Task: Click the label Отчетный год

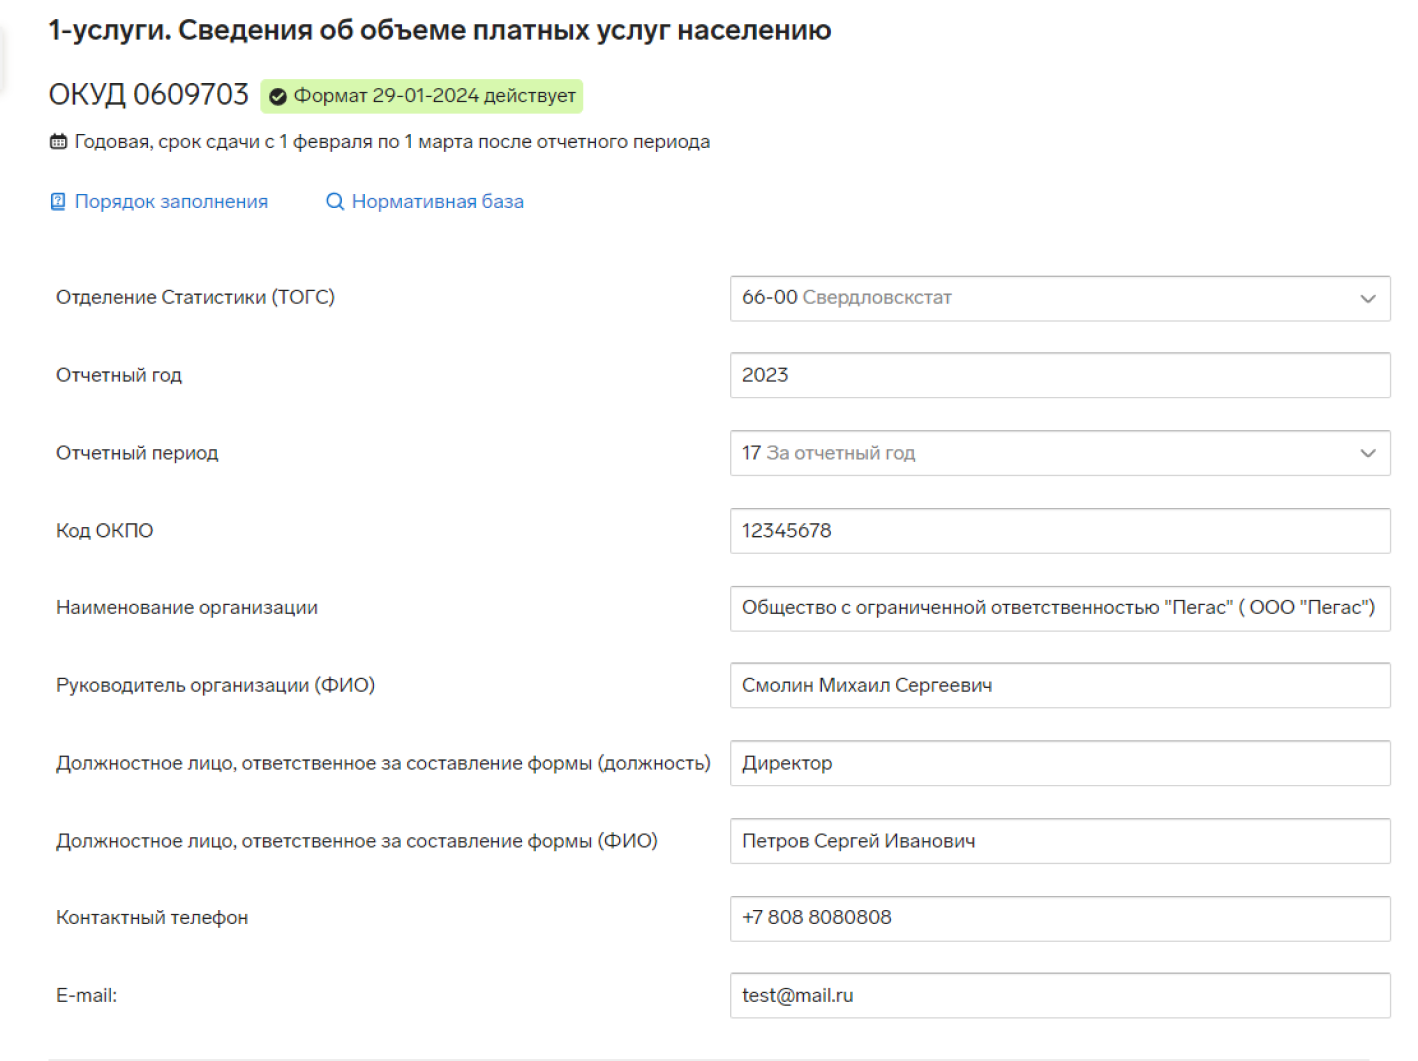Action: click(x=119, y=375)
